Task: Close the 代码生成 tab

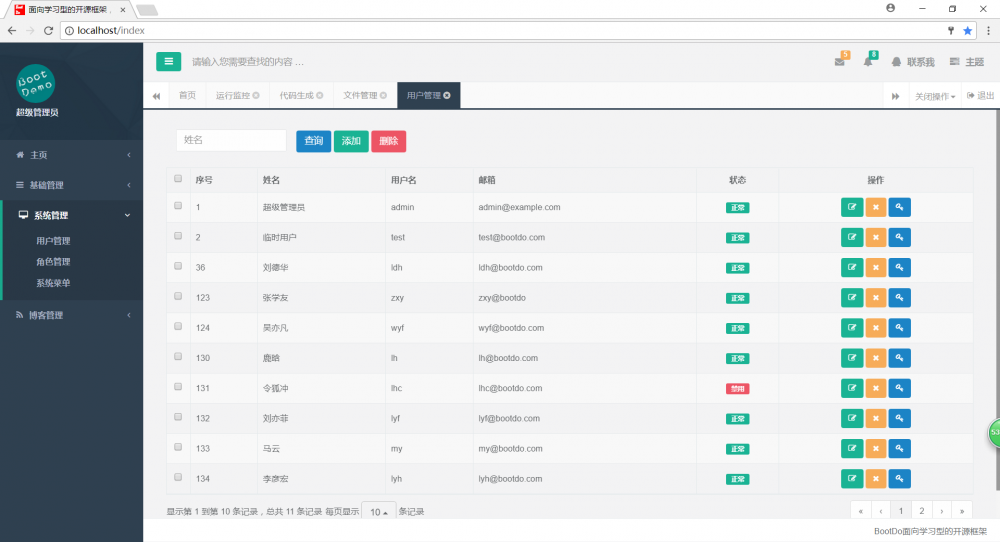Action: click(x=320, y=96)
